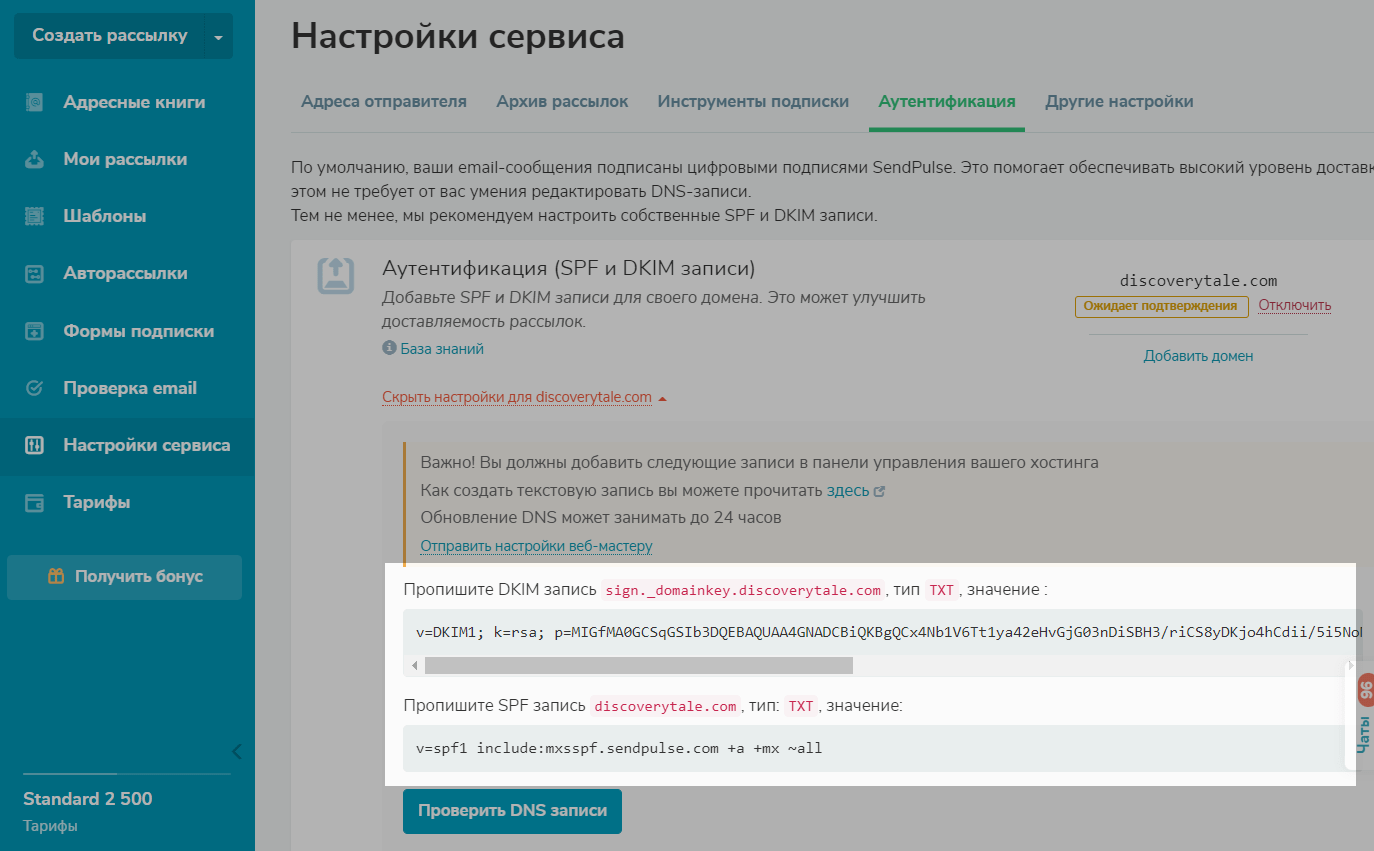Click the Авторассылки sidebar icon
The image size is (1374, 851).
pos(35,273)
